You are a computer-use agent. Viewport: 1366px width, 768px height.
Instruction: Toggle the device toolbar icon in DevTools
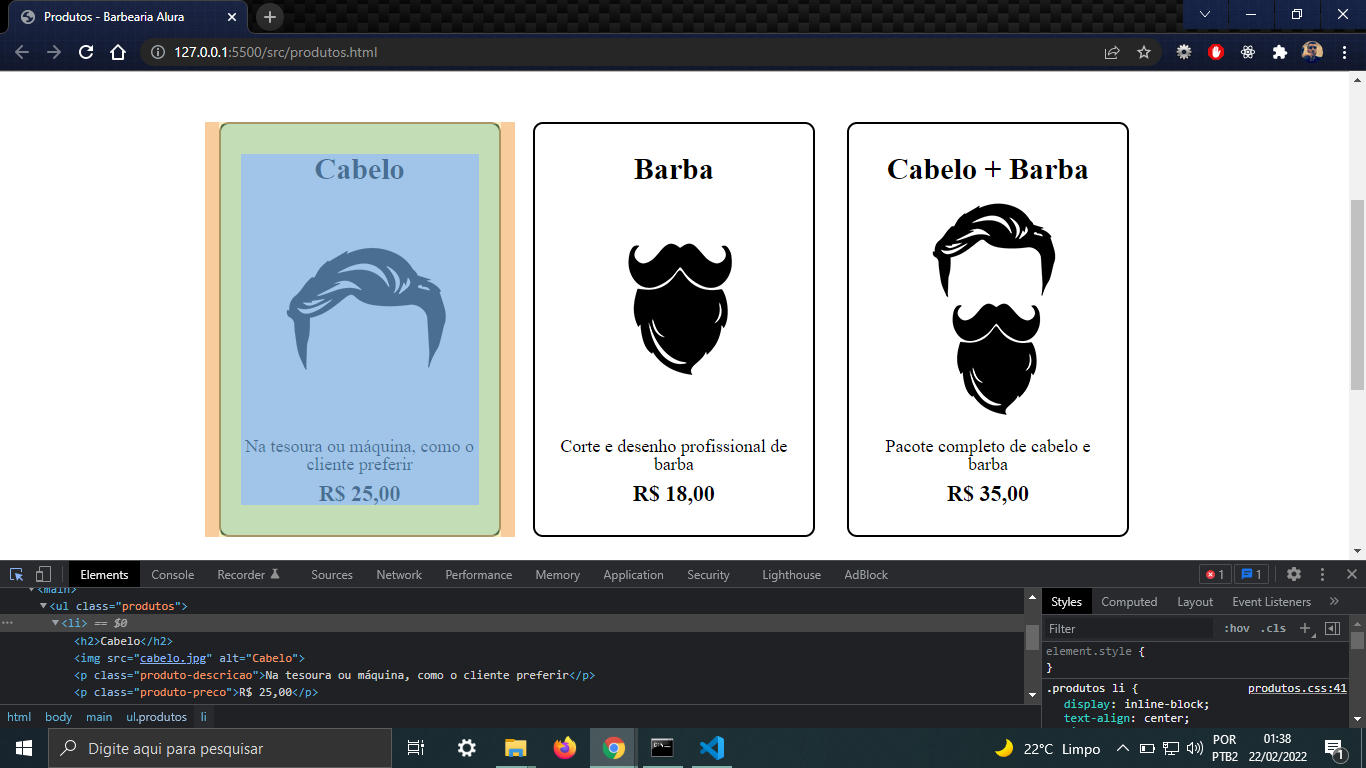click(x=43, y=574)
